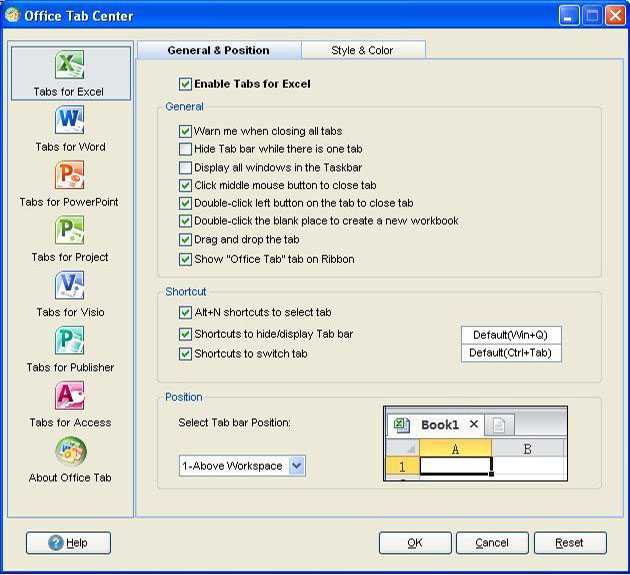630x575 pixels.
Task: Disable Drag and drop the tab
Action: pos(185,240)
